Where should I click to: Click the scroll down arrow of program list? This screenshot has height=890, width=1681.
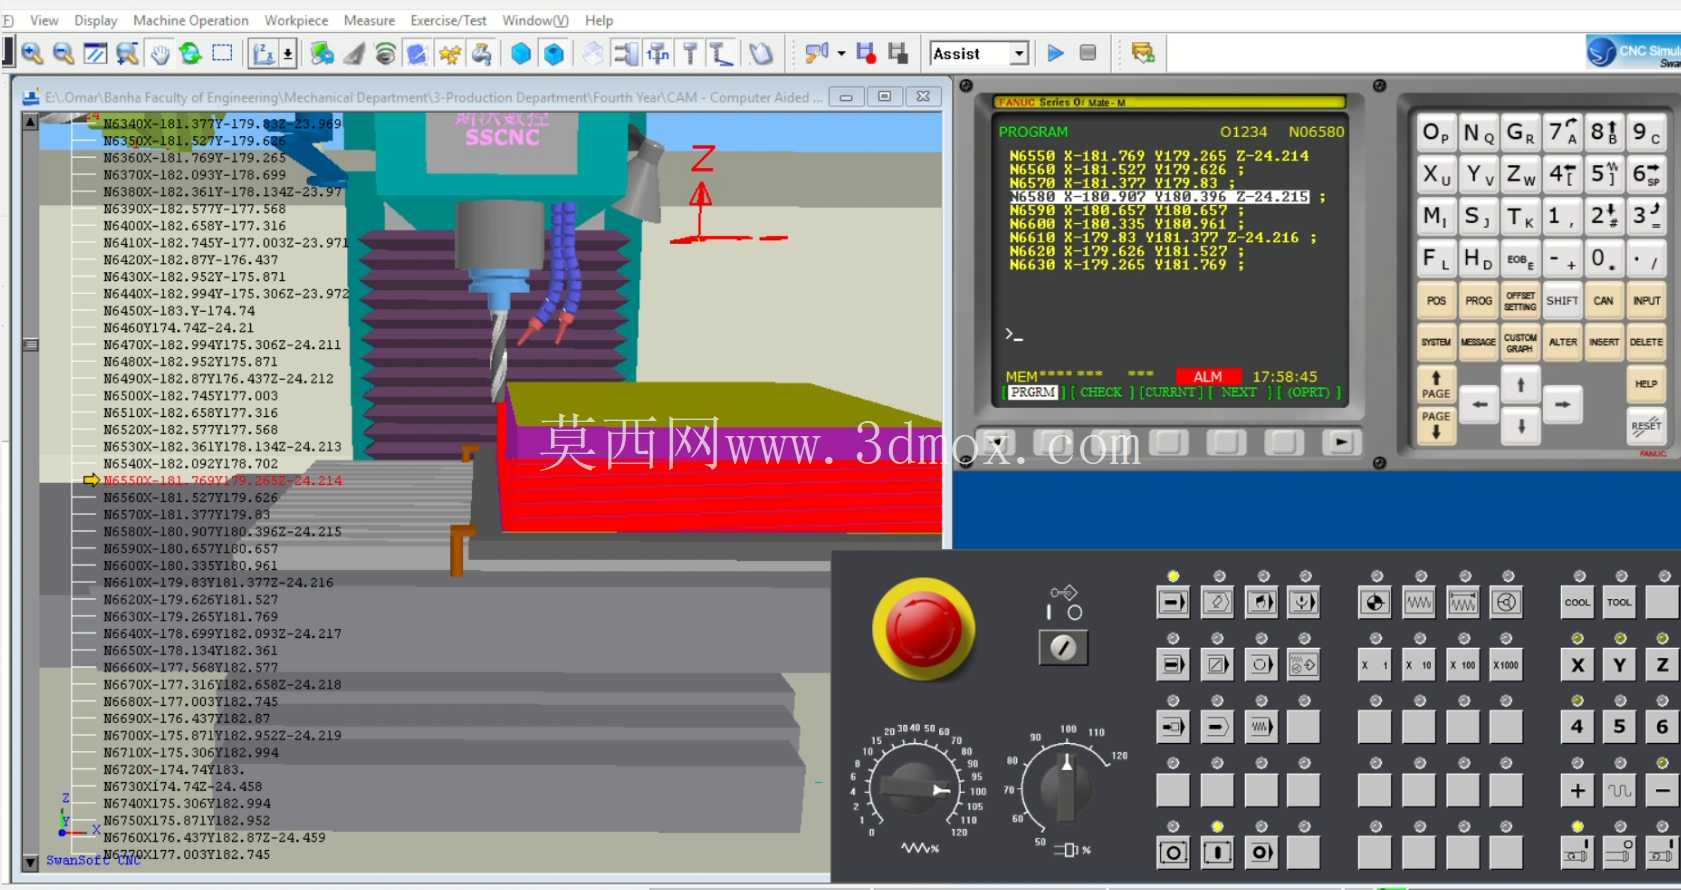click(x=30, y=861)
